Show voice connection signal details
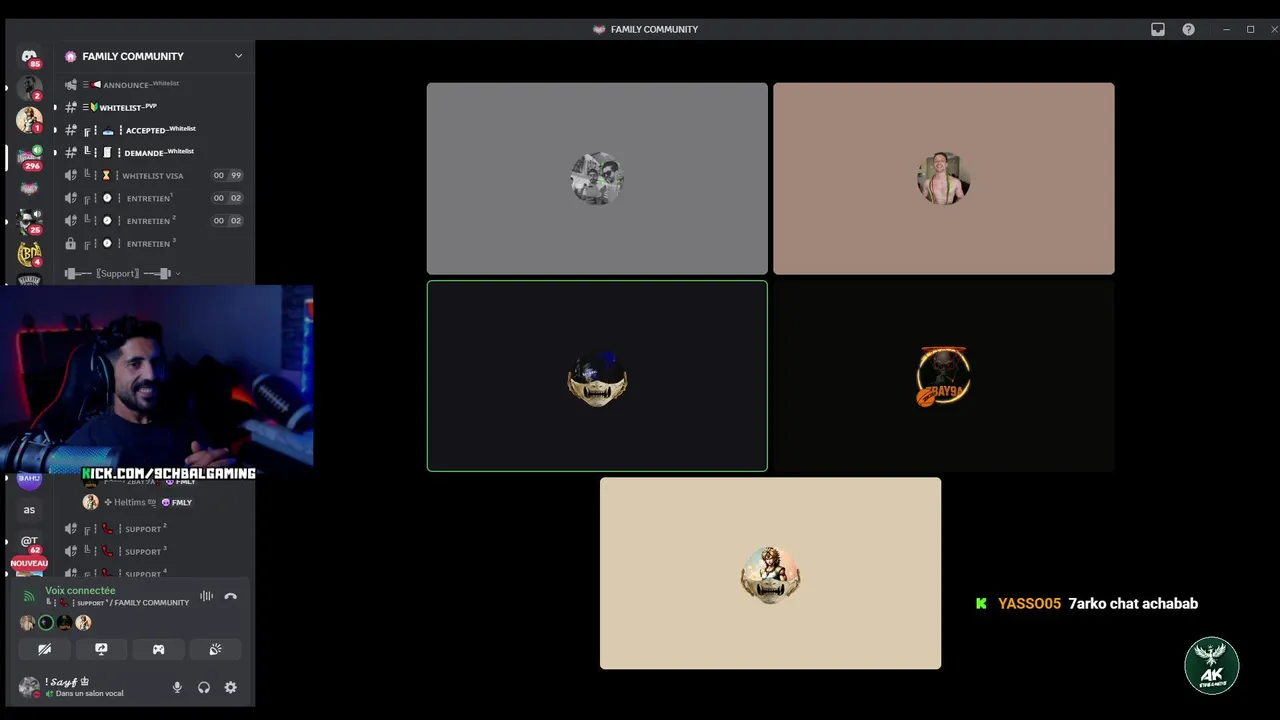1280x720 pixels. [x=29, y=596]
